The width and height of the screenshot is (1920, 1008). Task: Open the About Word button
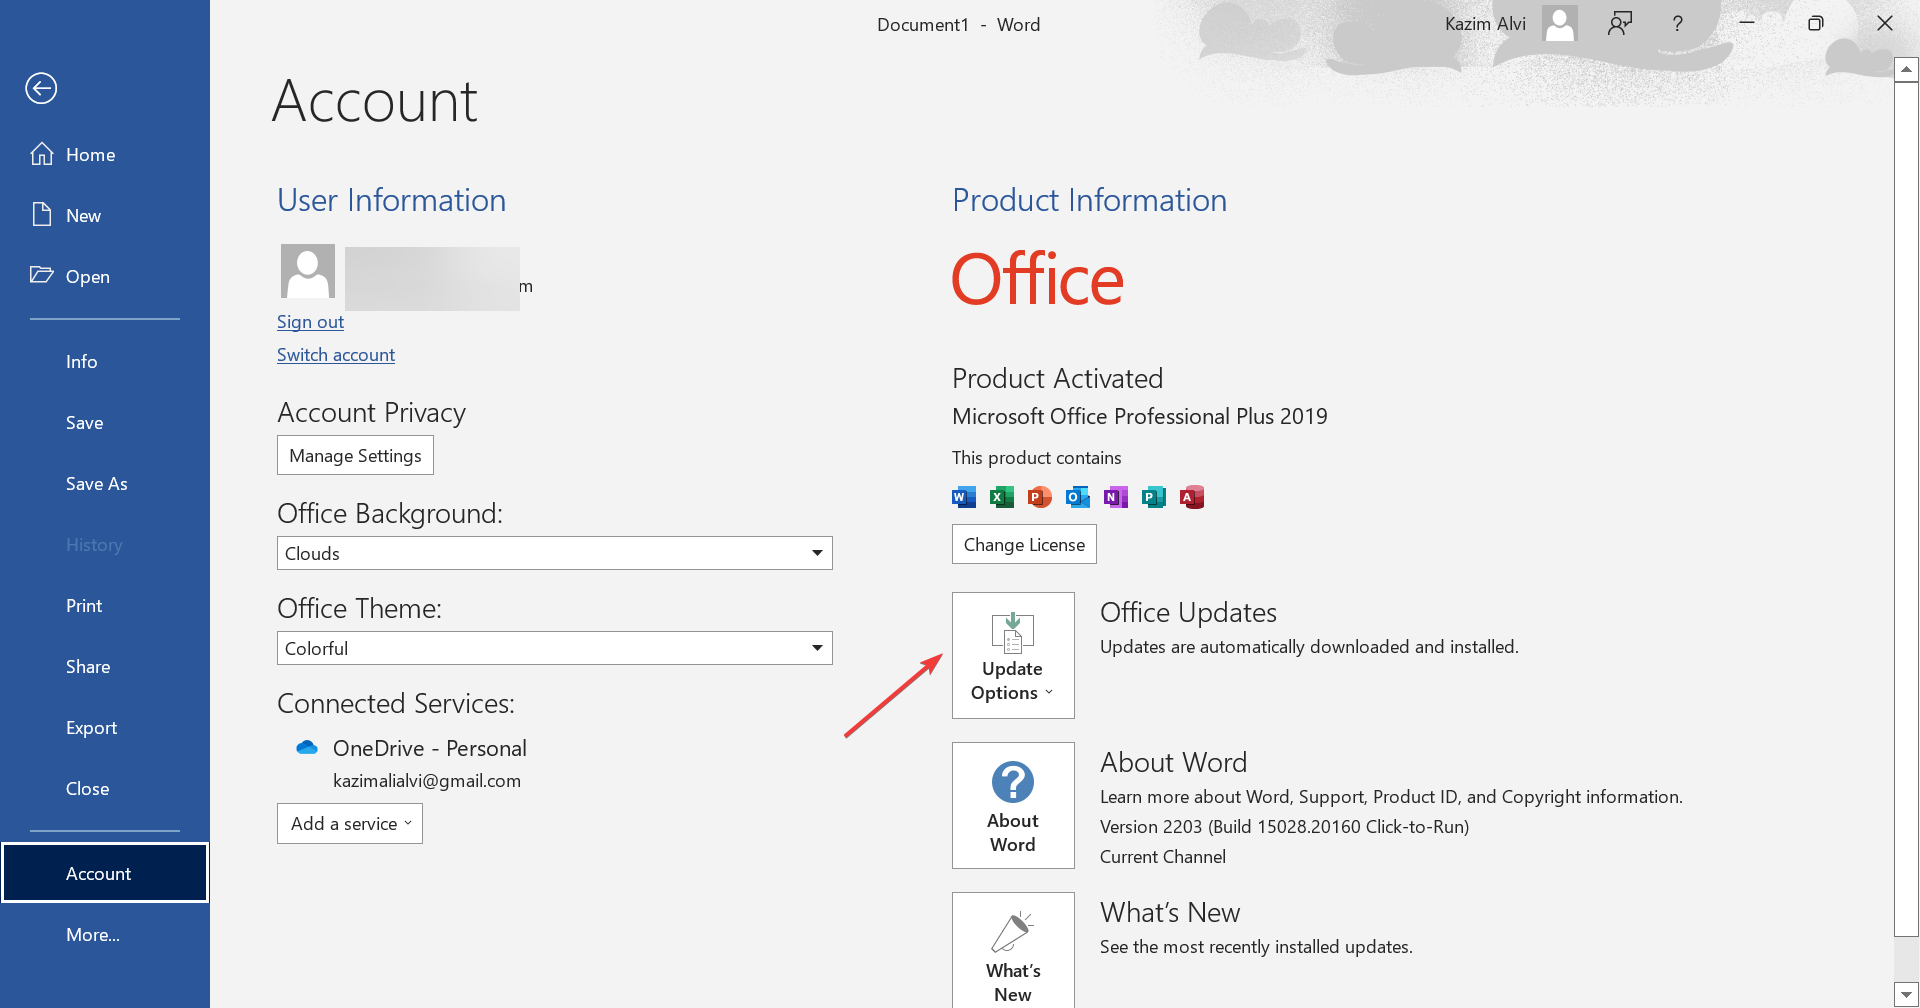click(1013, 805)
